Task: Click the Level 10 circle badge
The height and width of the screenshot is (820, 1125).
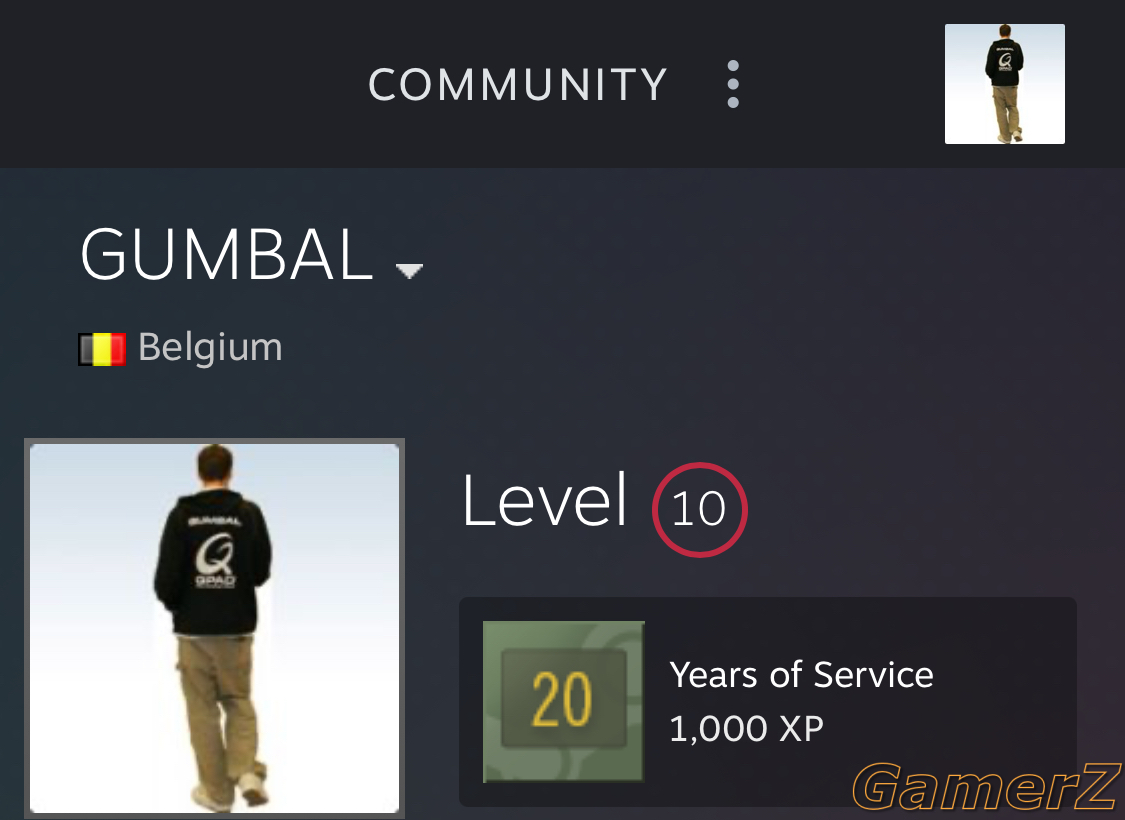Action: pyautogui.click(x=700, y=509)
